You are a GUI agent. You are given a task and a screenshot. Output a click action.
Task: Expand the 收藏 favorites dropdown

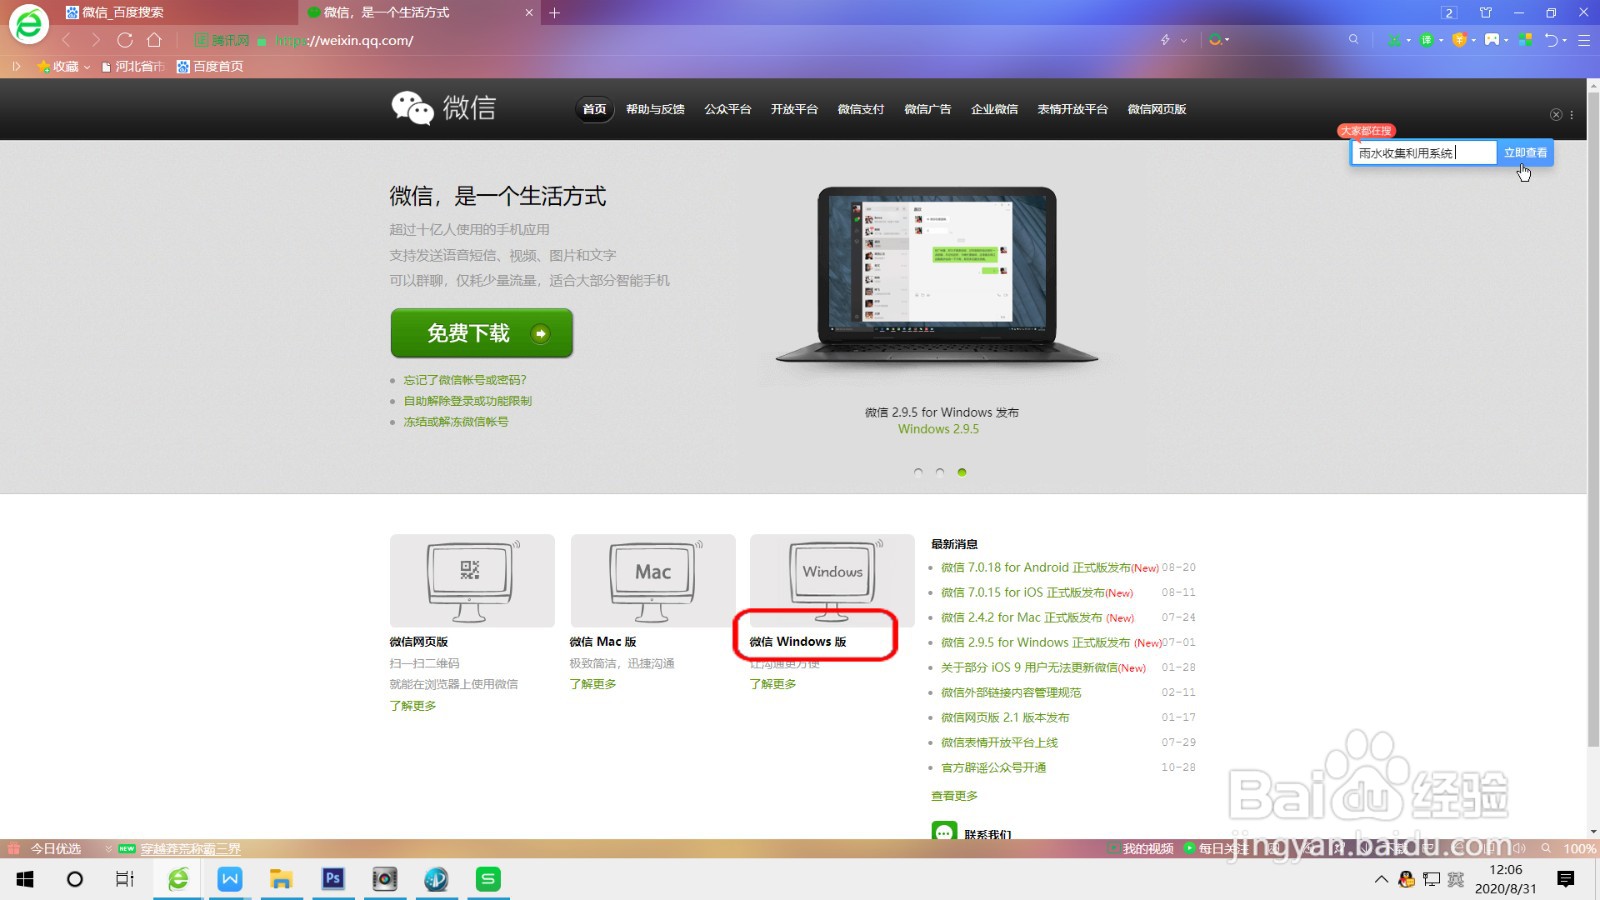pyautogui.click(x=87, y=67)
